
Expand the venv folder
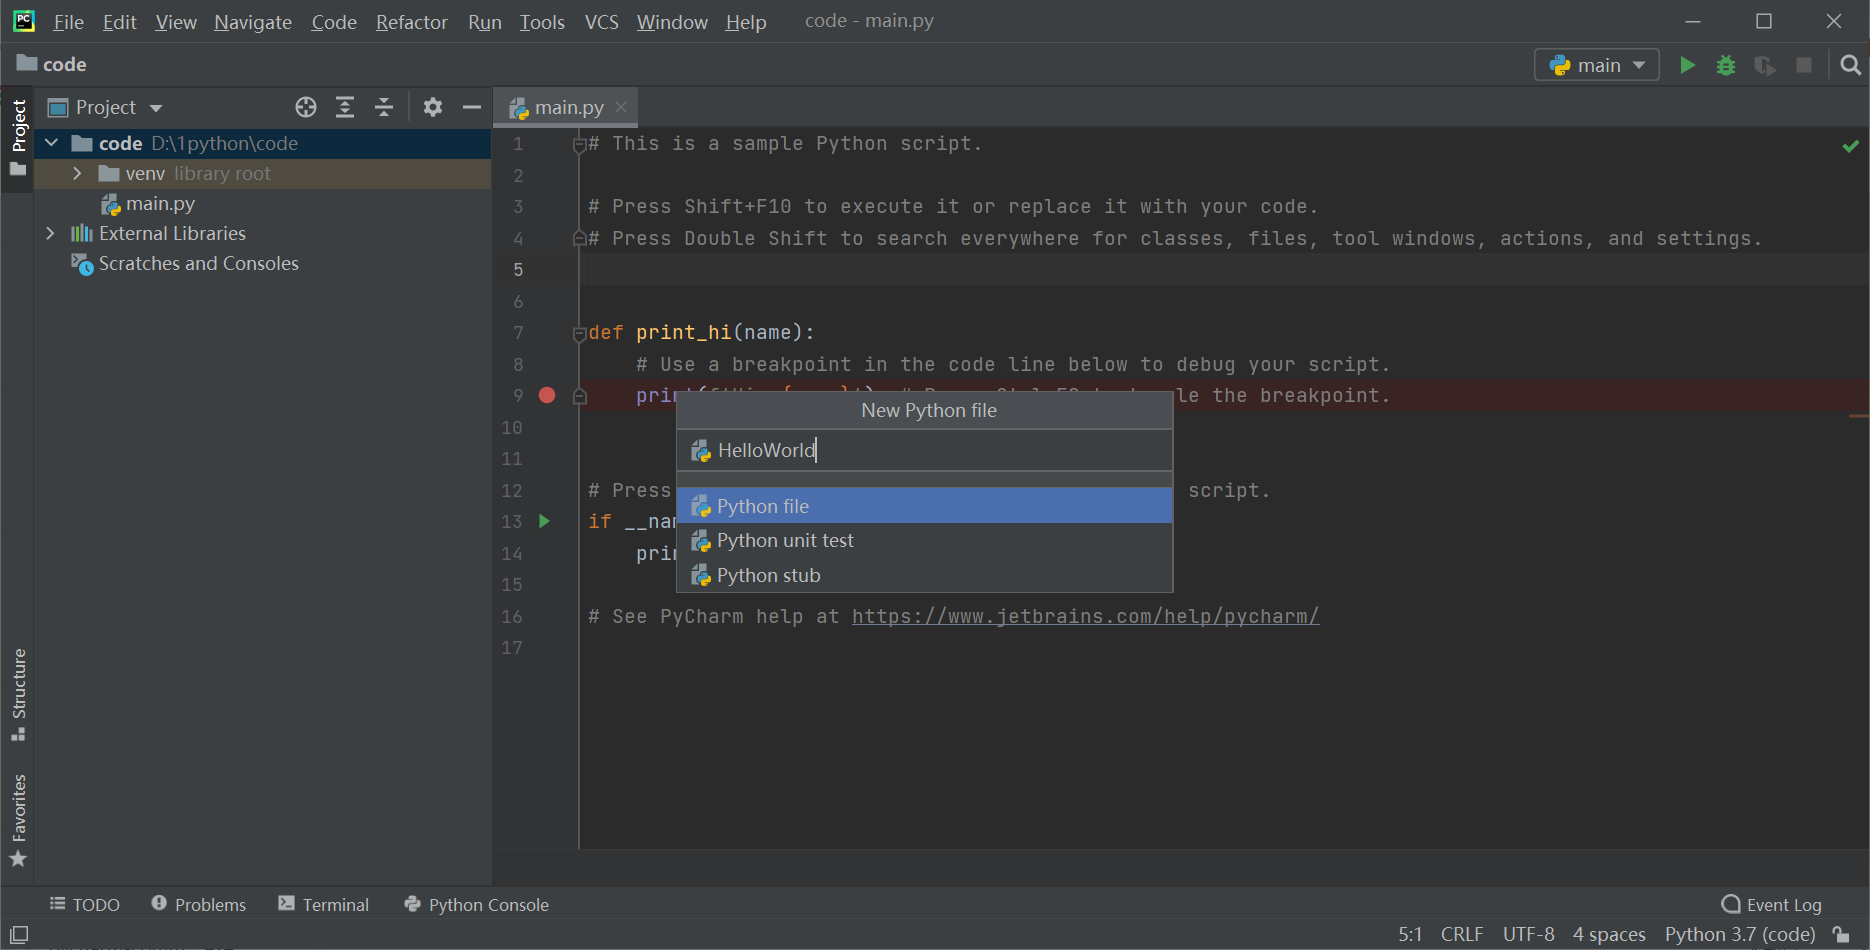pos(77,173)
